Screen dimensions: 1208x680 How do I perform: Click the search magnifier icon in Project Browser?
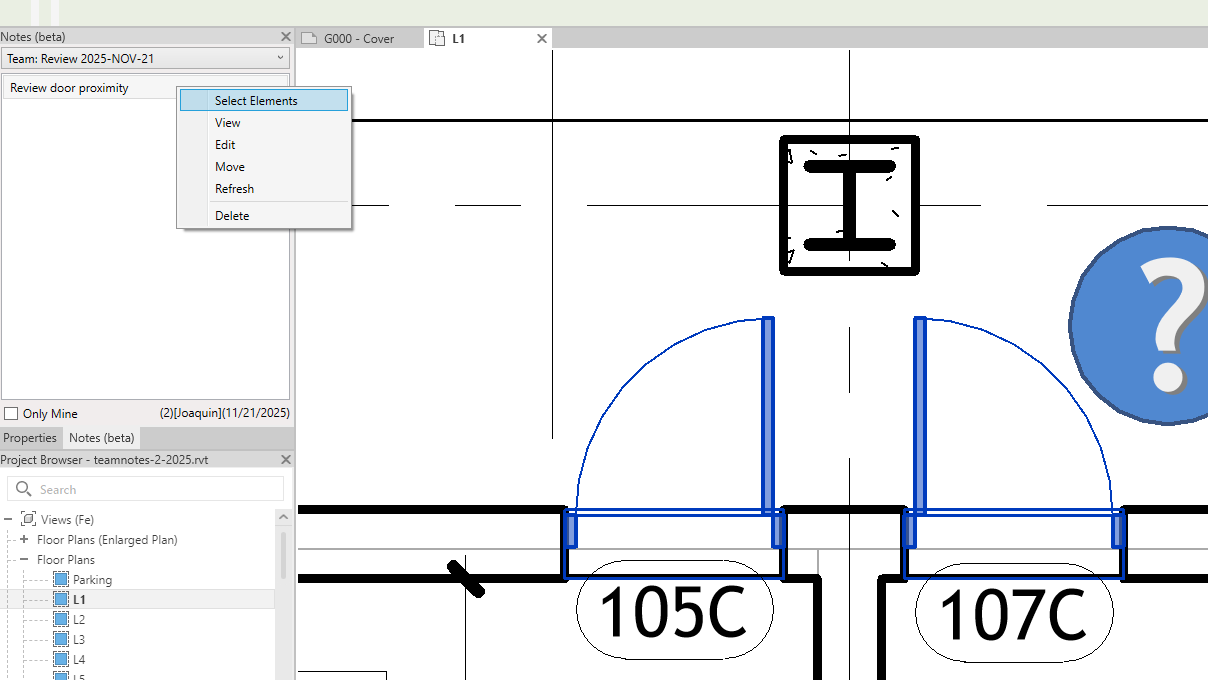pos(24,489)
